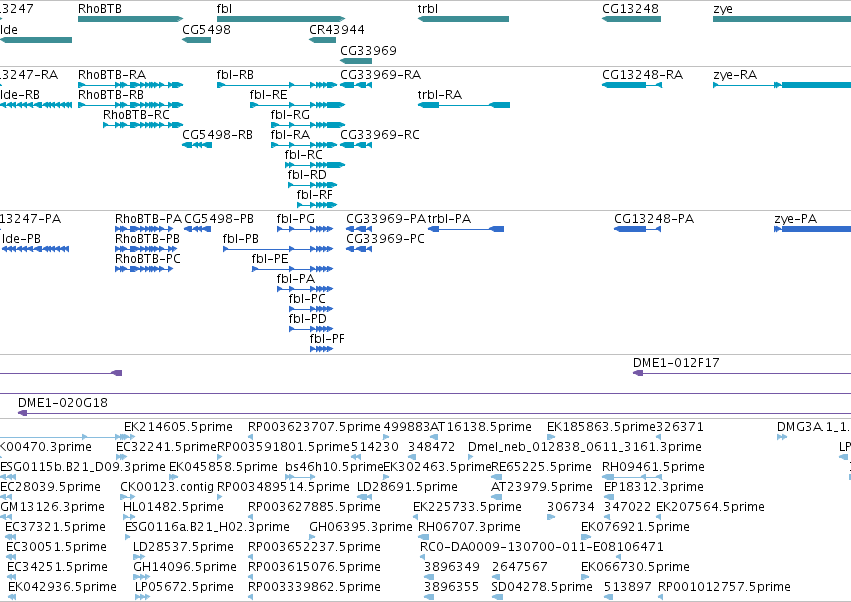Screen dimensions: 851x602
Task: Select the fbl-PE protein label
Action: point(270,259)
